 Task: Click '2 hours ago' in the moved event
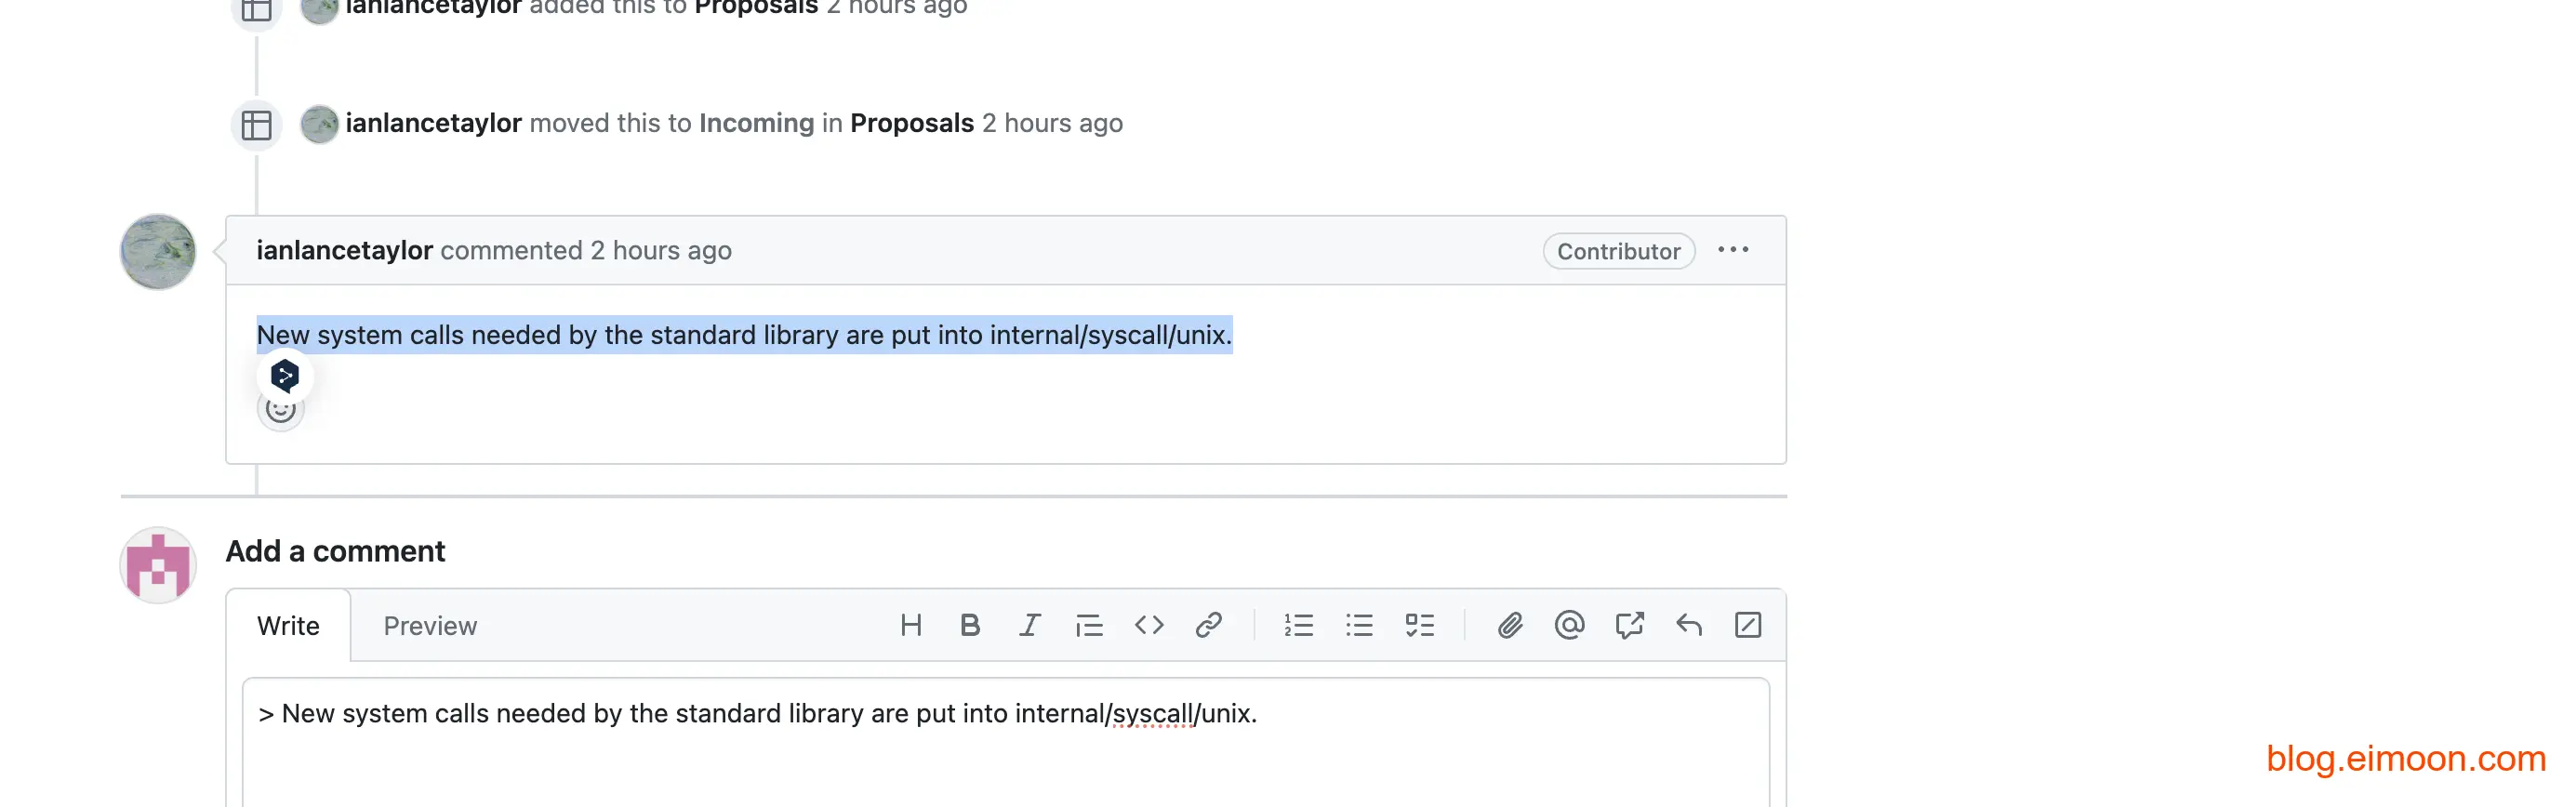click(1052, 123)
